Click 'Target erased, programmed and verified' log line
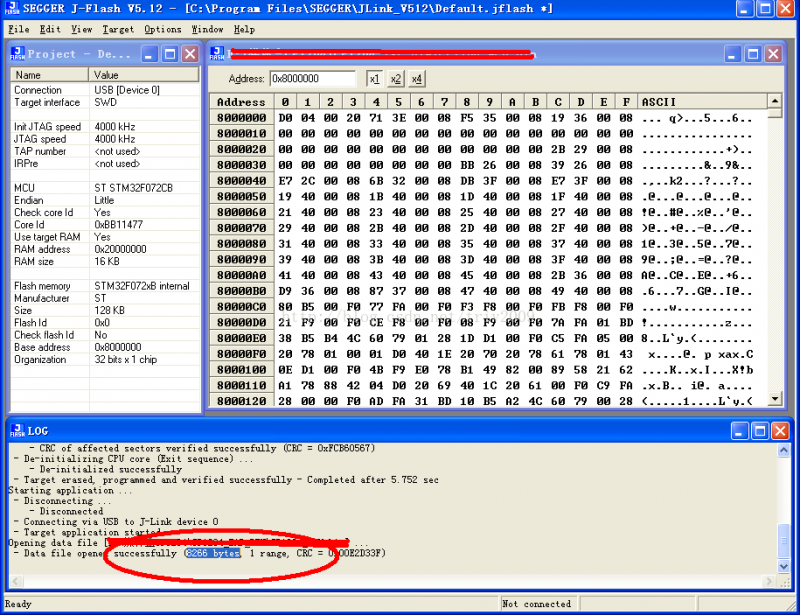The image size is (800, 615). coord(226,480)
